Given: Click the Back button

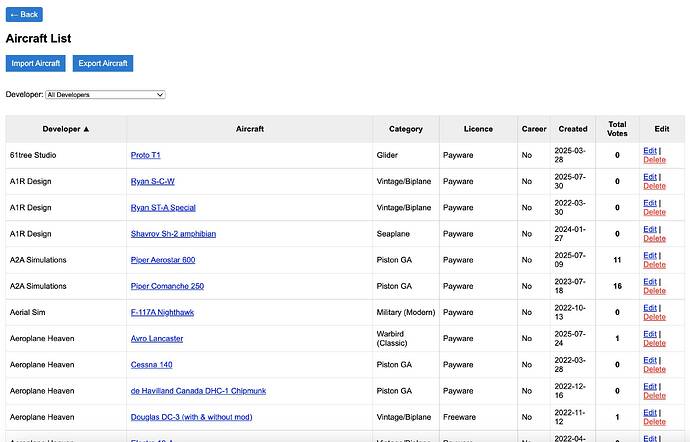Looking at the screenshot, I should pos(24,14).
